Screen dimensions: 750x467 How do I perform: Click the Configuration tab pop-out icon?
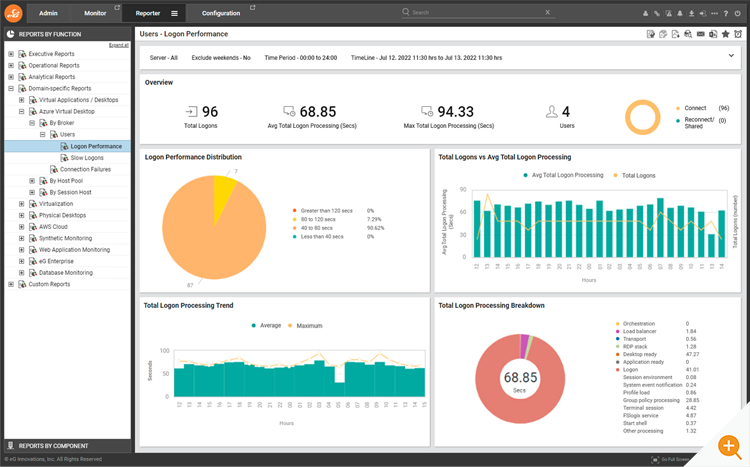click(x=253, y=7)
